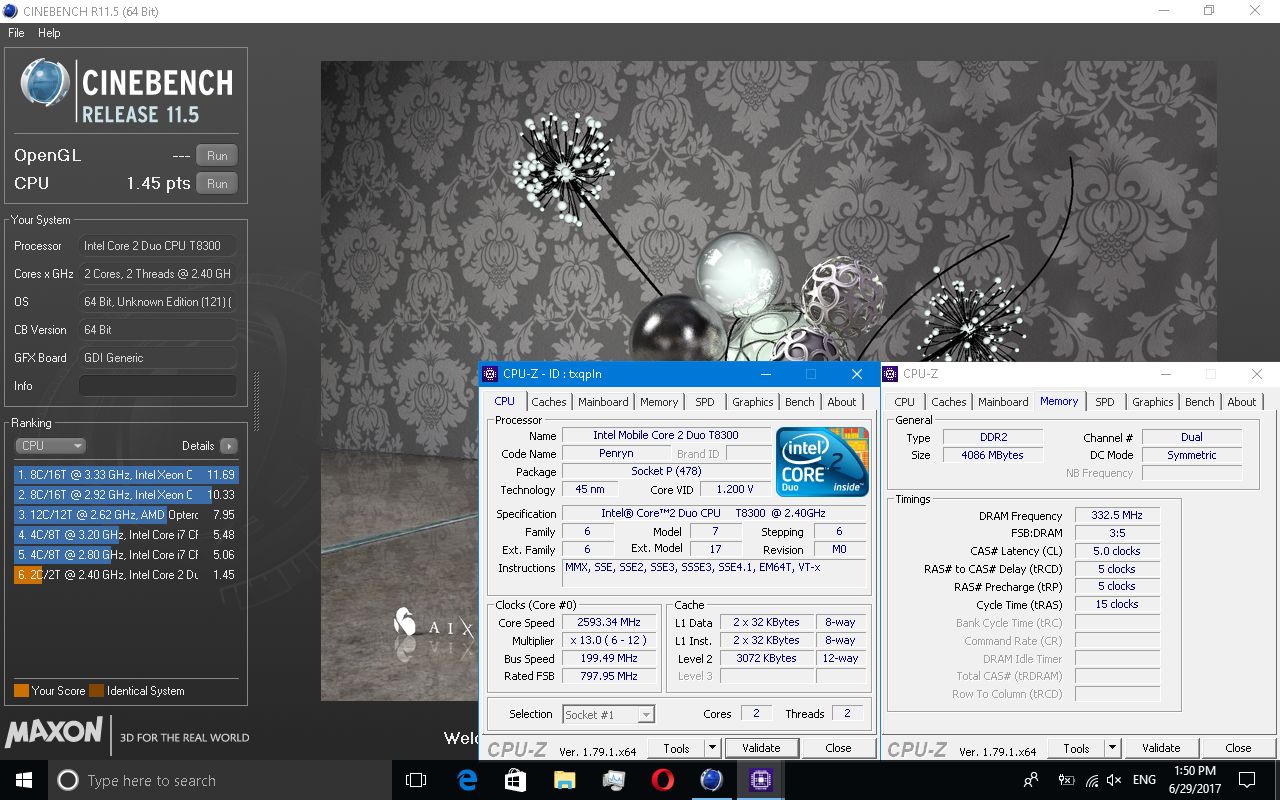
Task: Open the File menu in Cinebench
Action: click(16, 33)
